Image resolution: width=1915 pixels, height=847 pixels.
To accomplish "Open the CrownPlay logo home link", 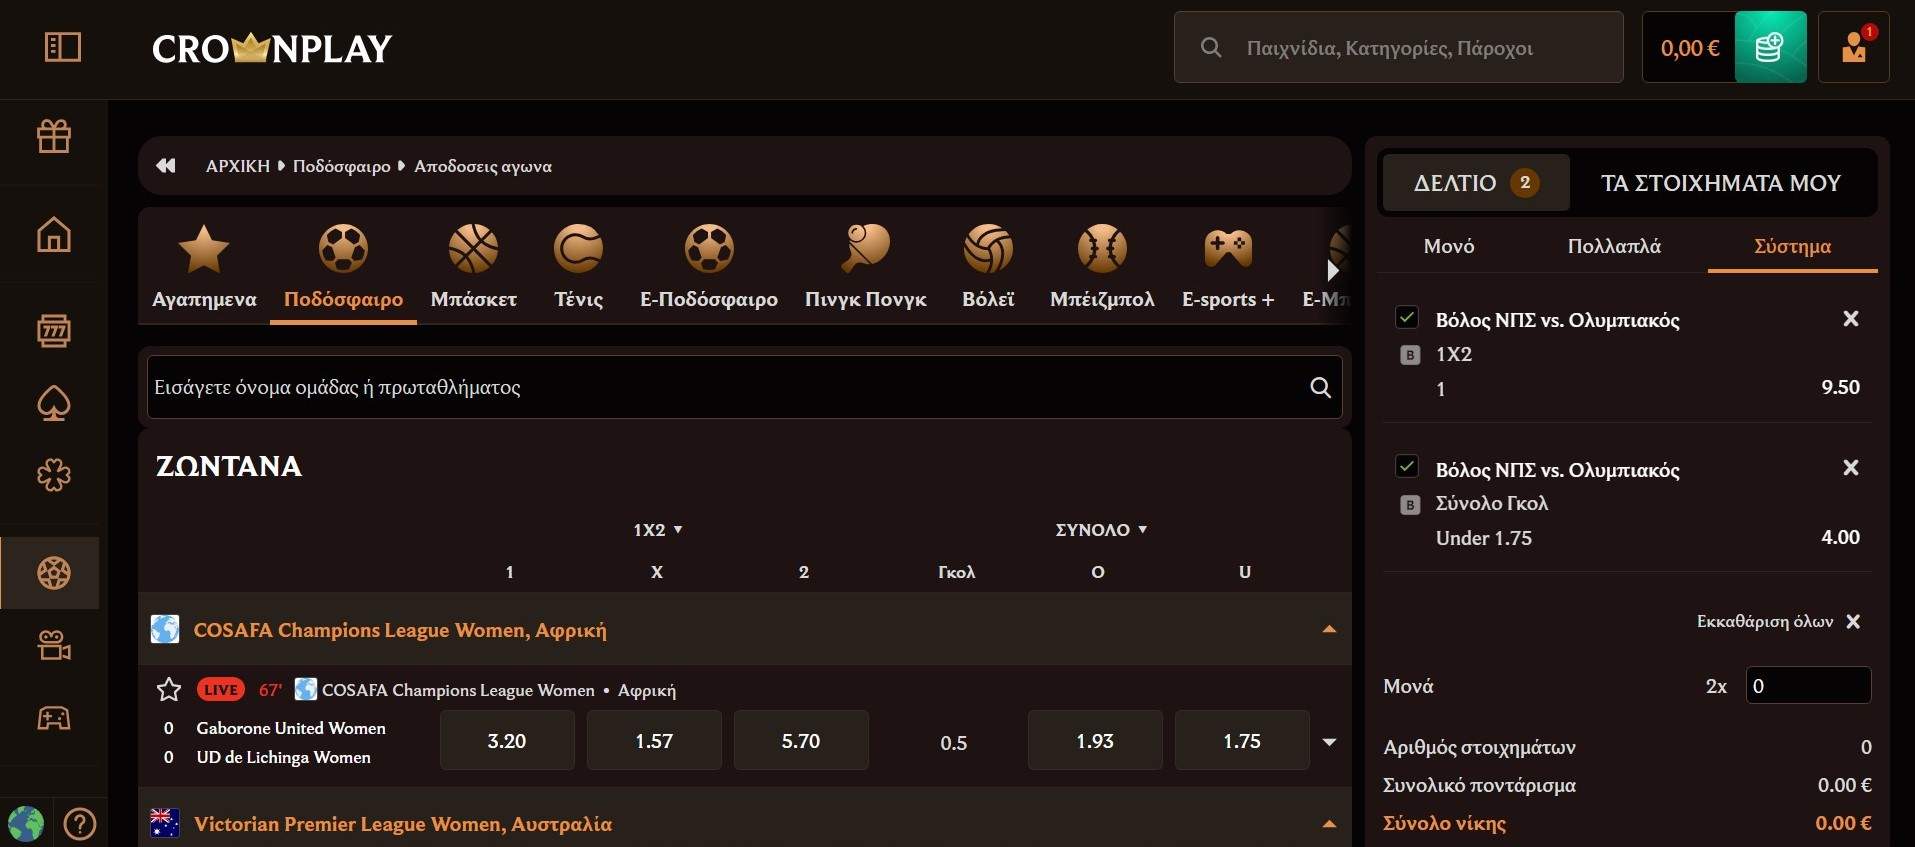I will click(x=272, y=48).
